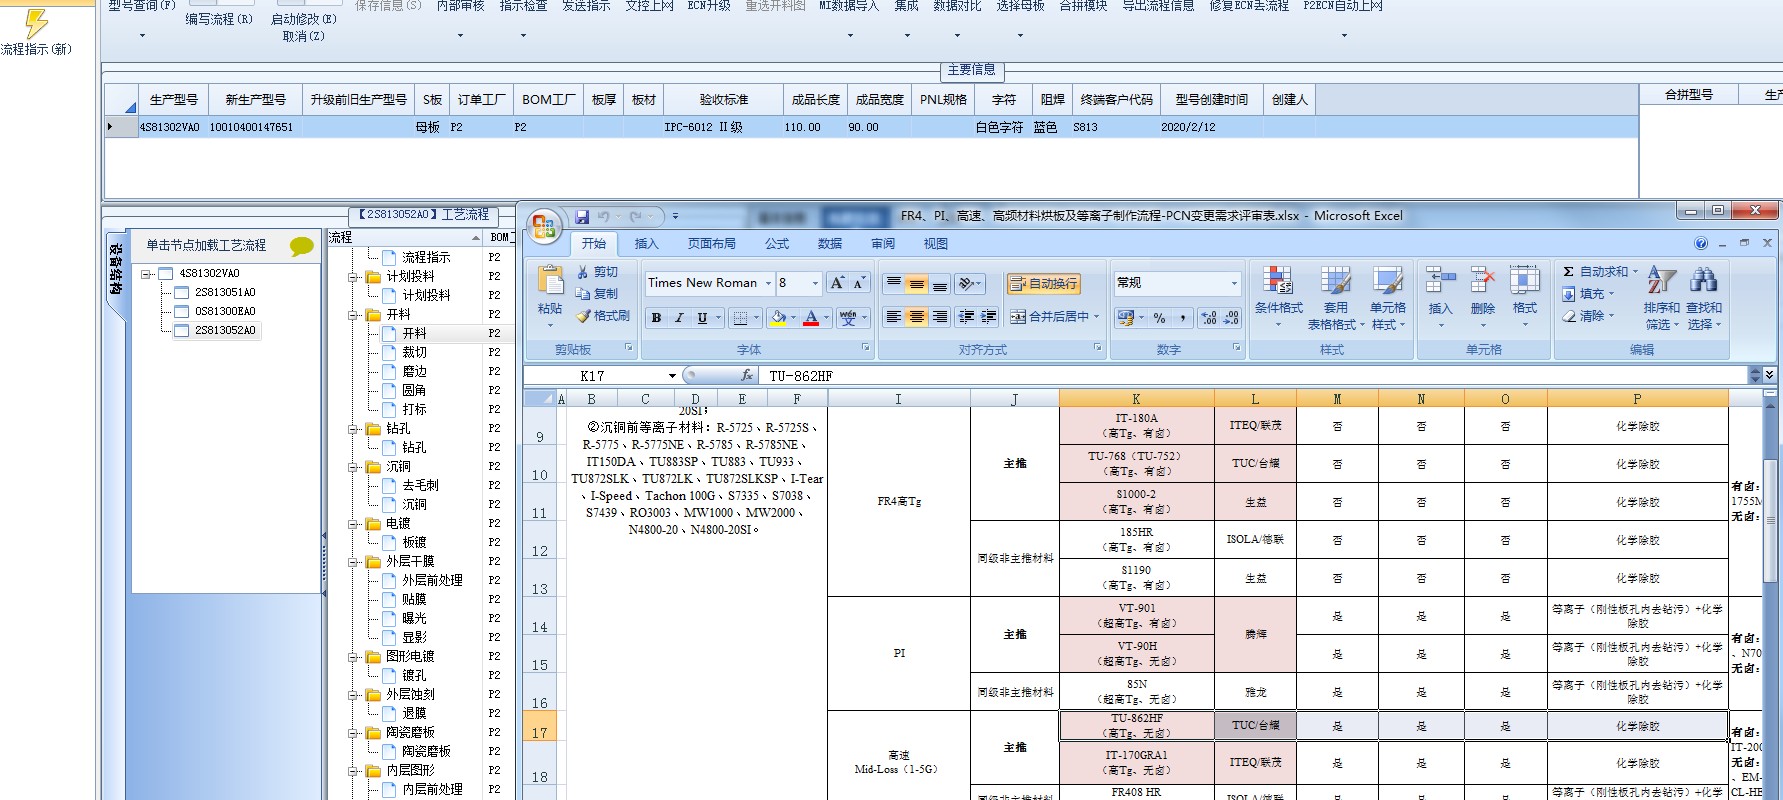Open fill color bucket swatch

point(778,318)
